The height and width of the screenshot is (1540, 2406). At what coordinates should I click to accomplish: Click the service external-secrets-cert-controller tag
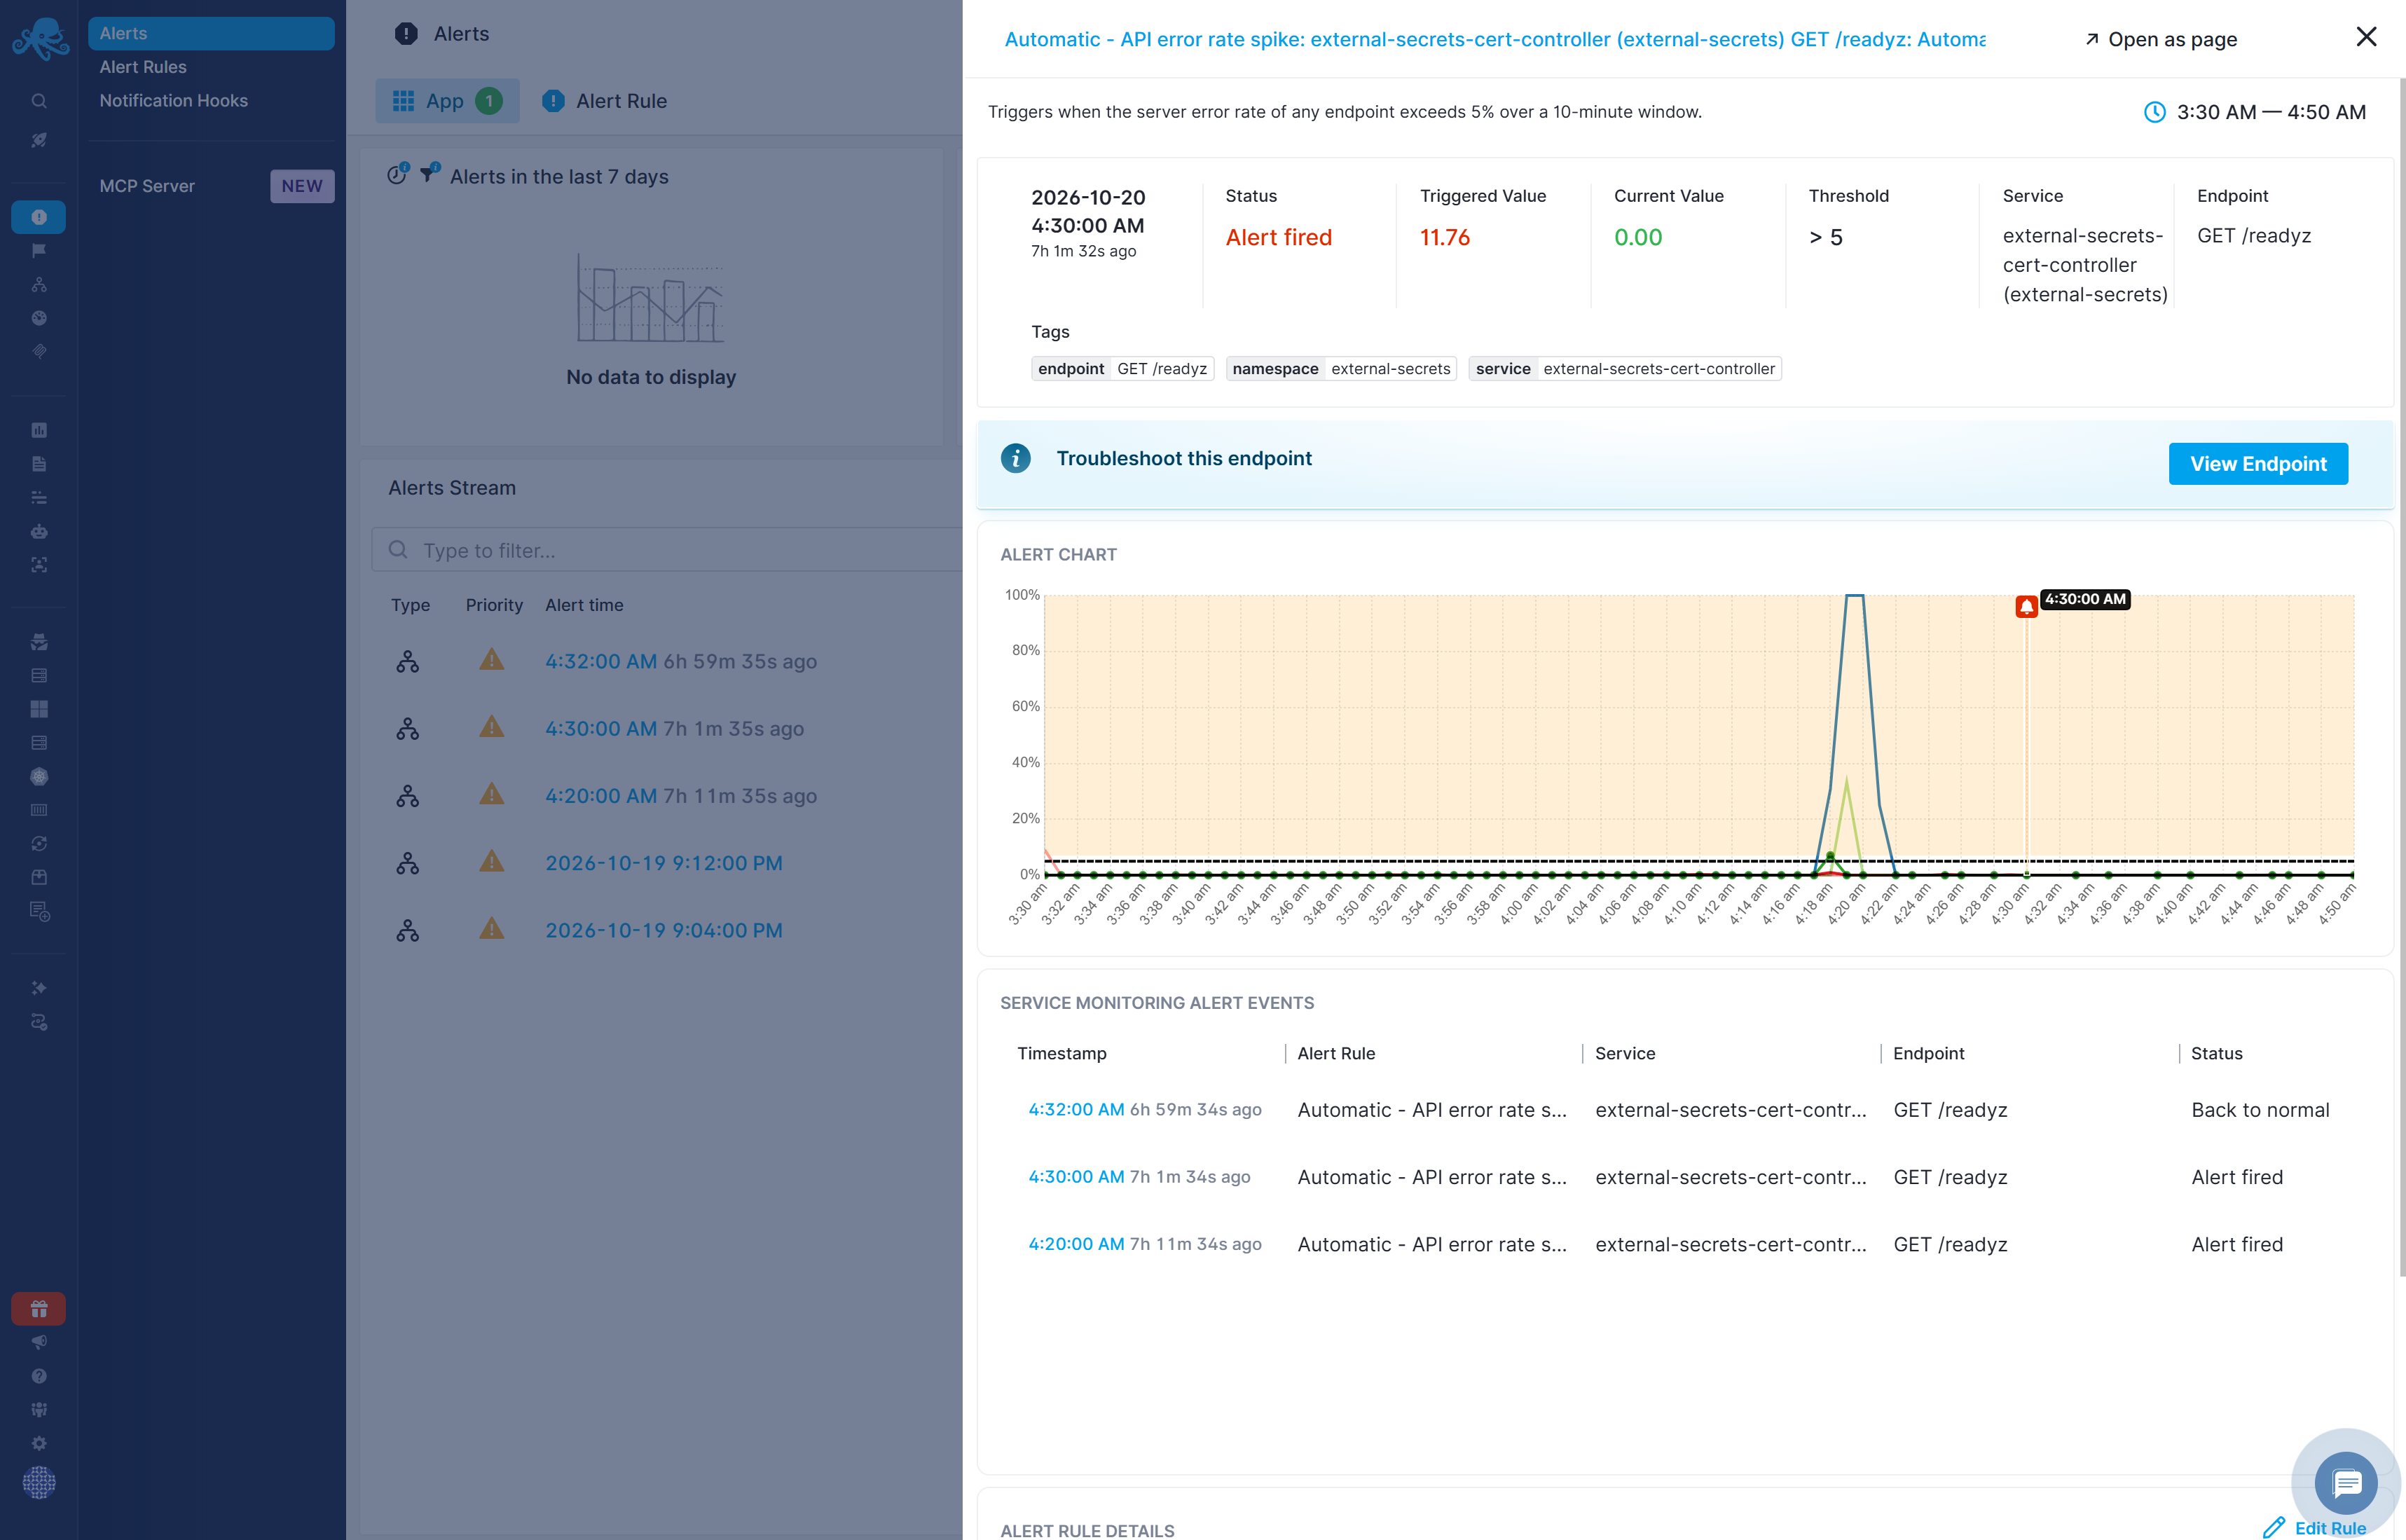point(1624,369)
